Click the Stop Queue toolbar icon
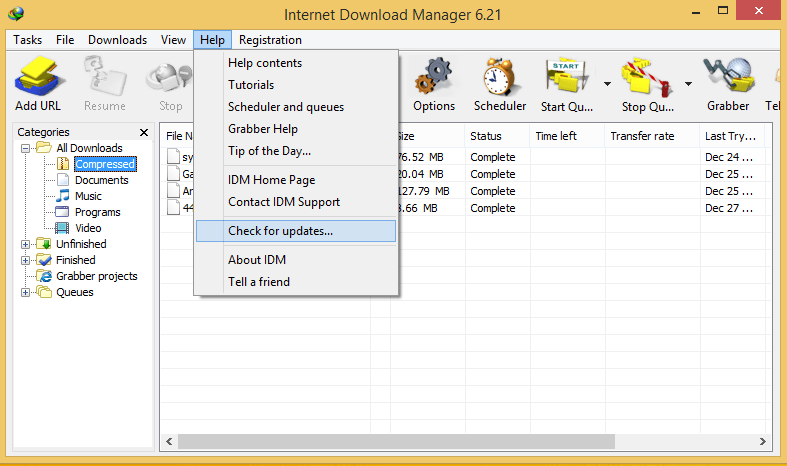787x466 pixels. [x=646, y=78]
